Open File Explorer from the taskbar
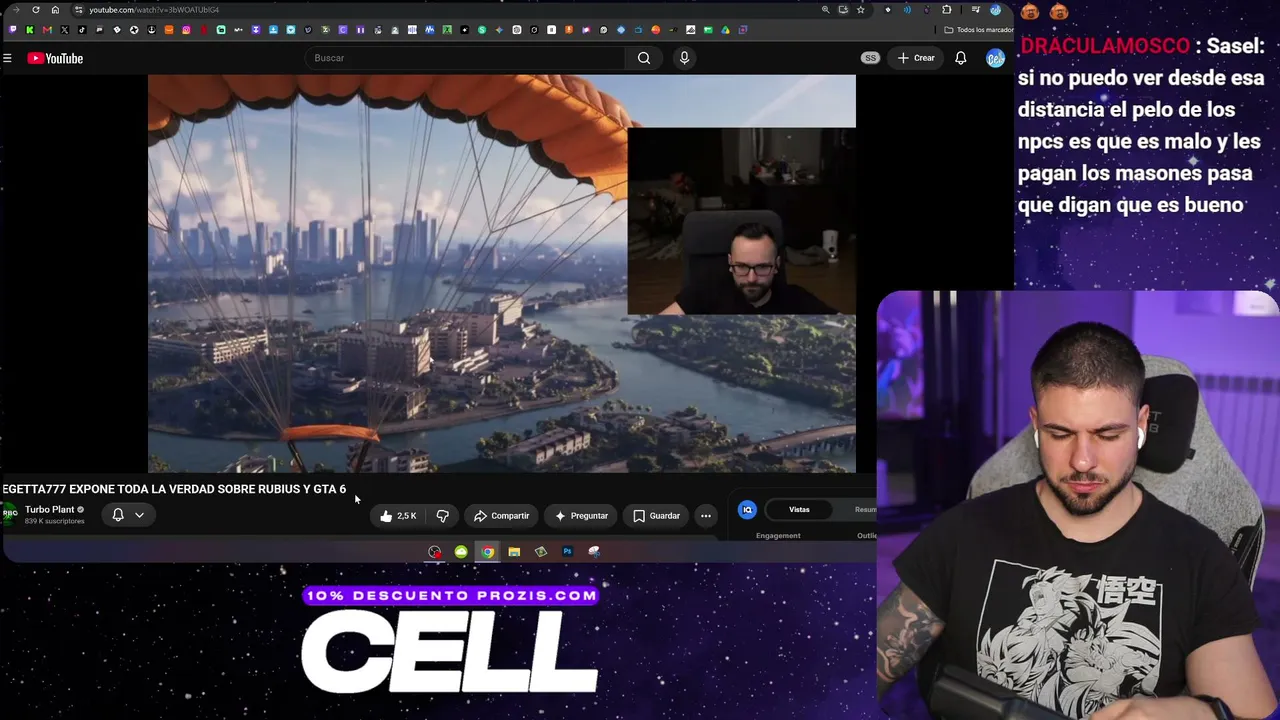Viewport: 1280px width, 720px height. tap(514, 552)
